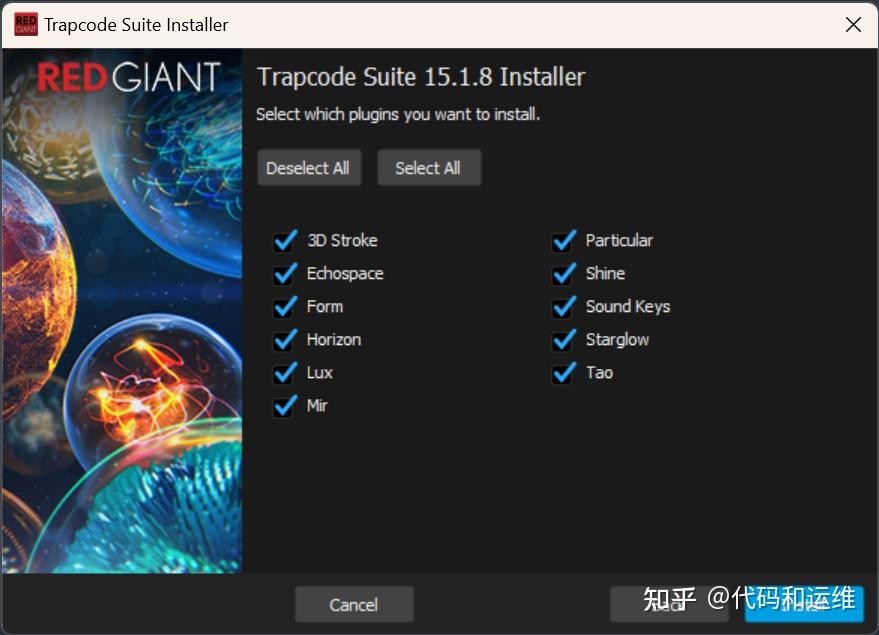Click the Red Giant icon in the title bar
Viewport: 879px width, 635px height.
click(24, 24)
